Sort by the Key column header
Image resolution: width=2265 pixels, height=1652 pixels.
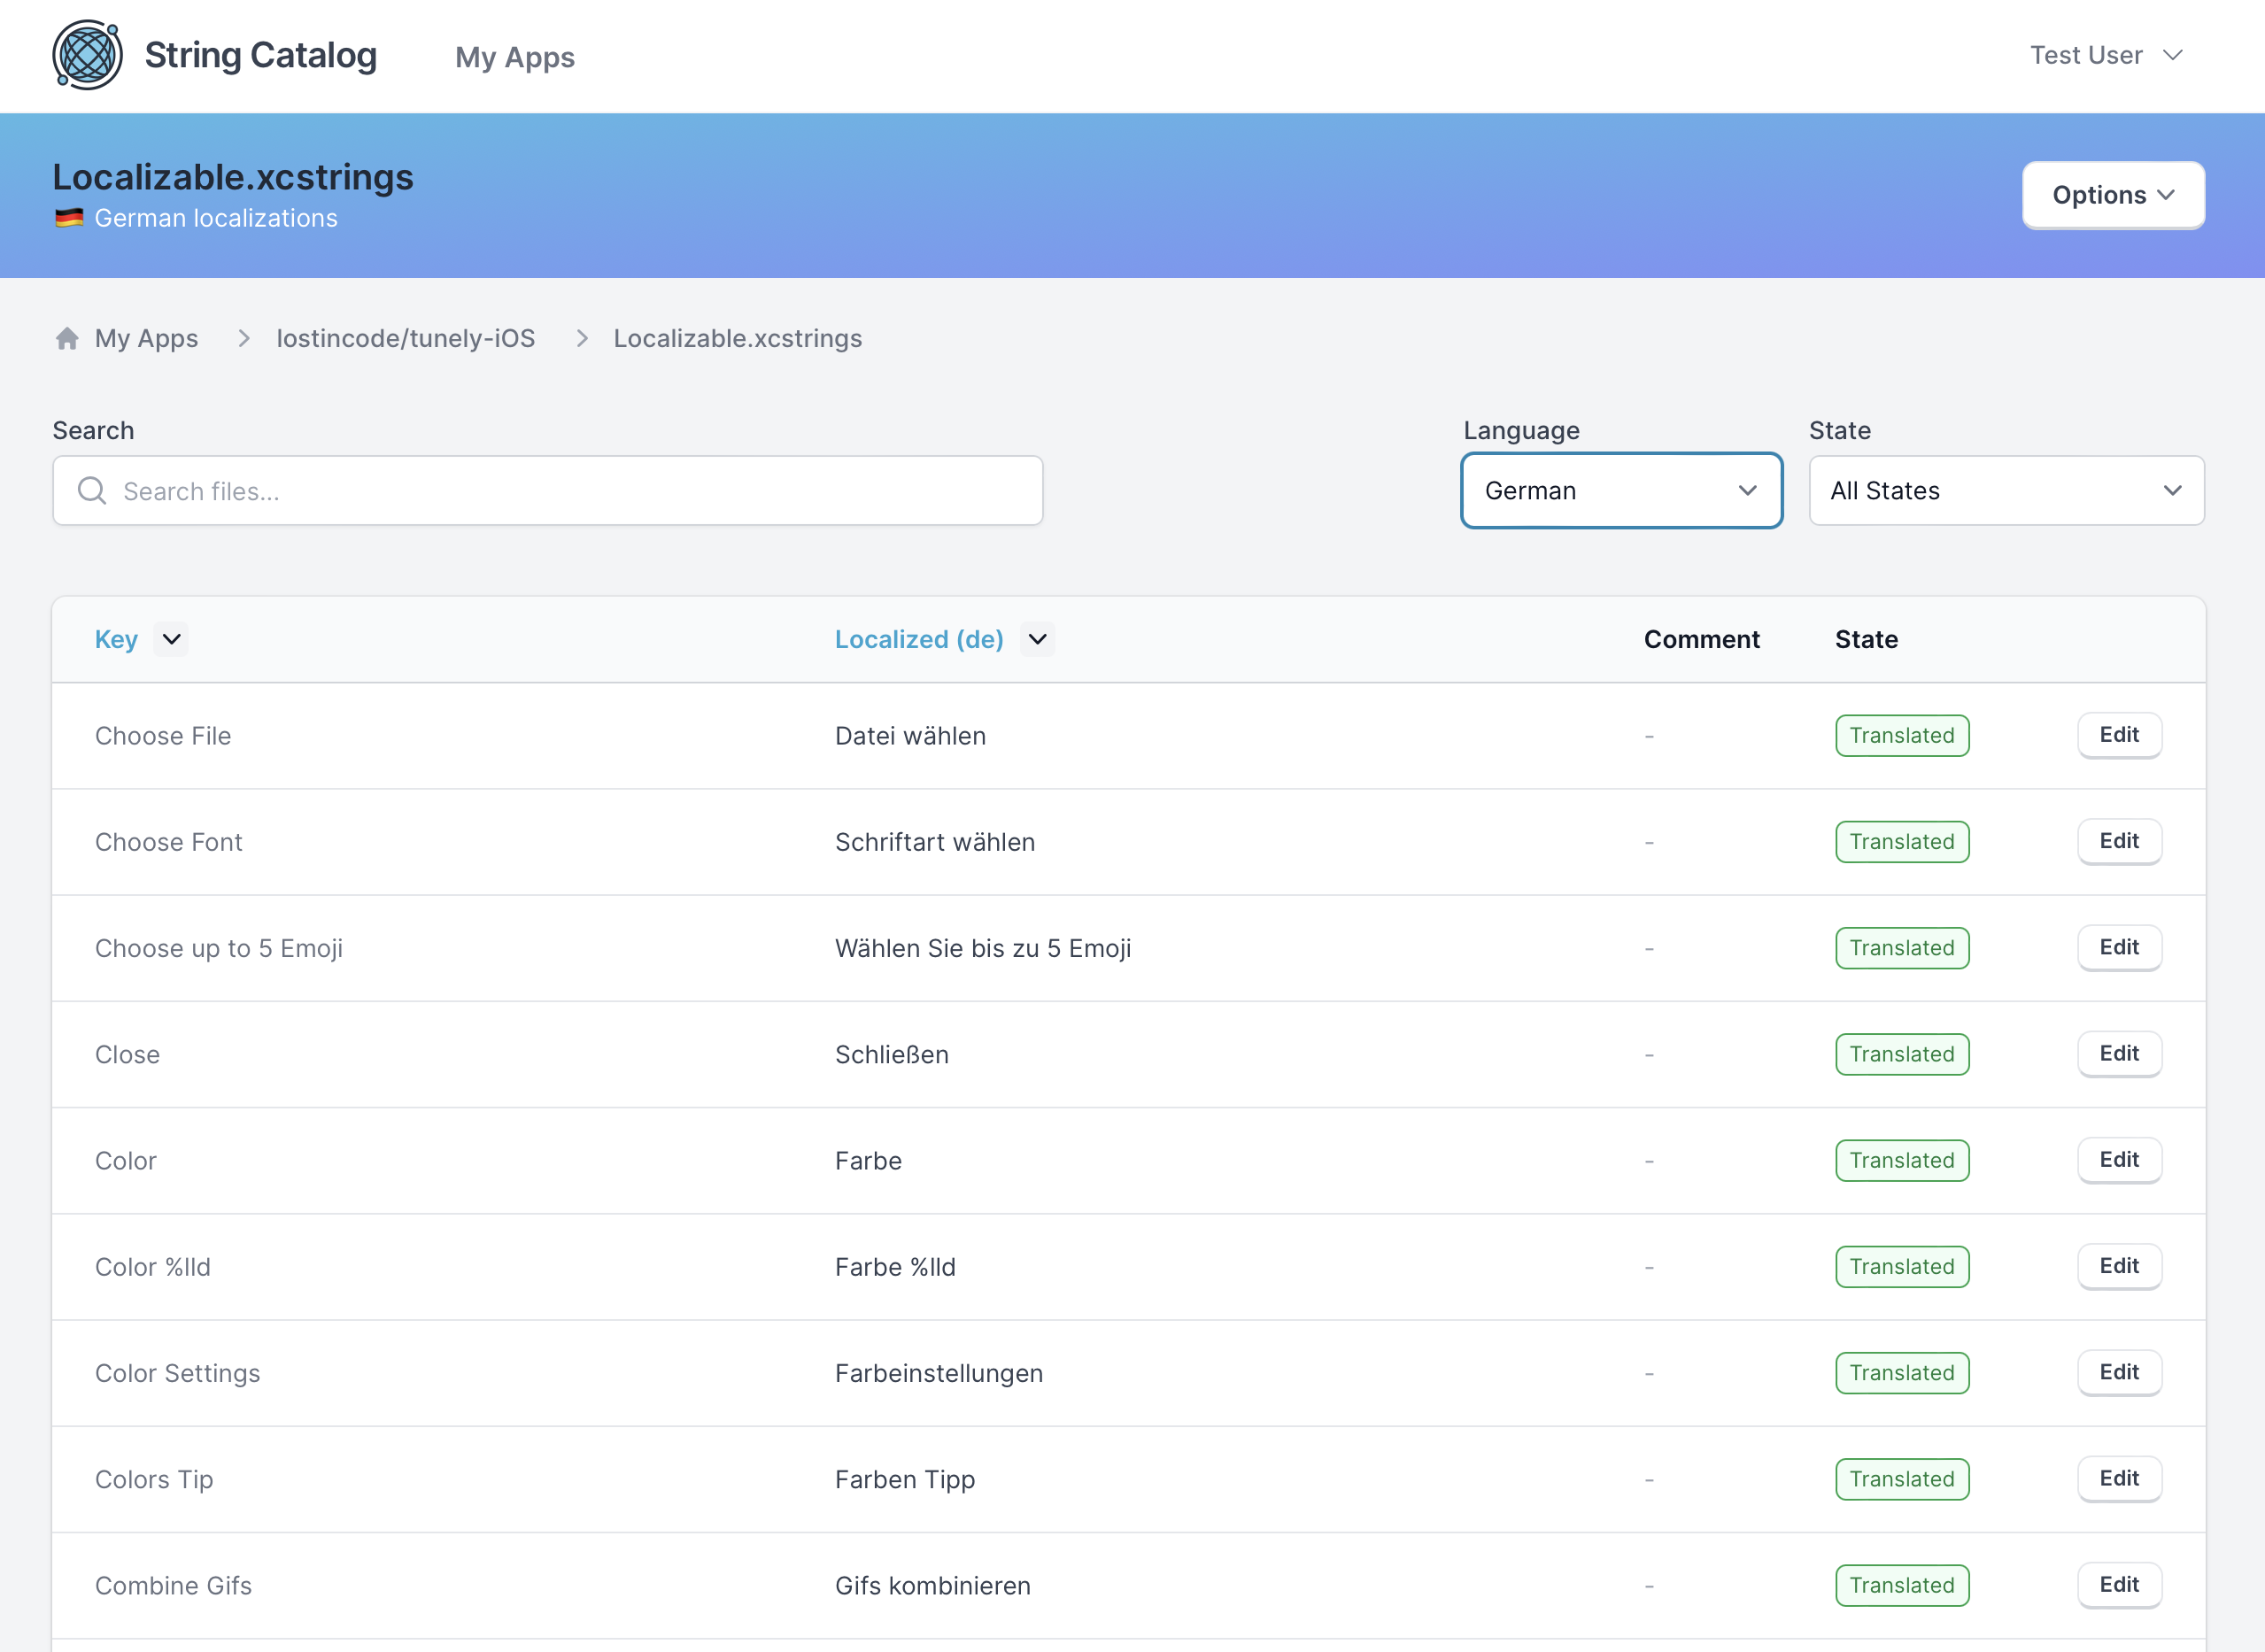[116, 639]
